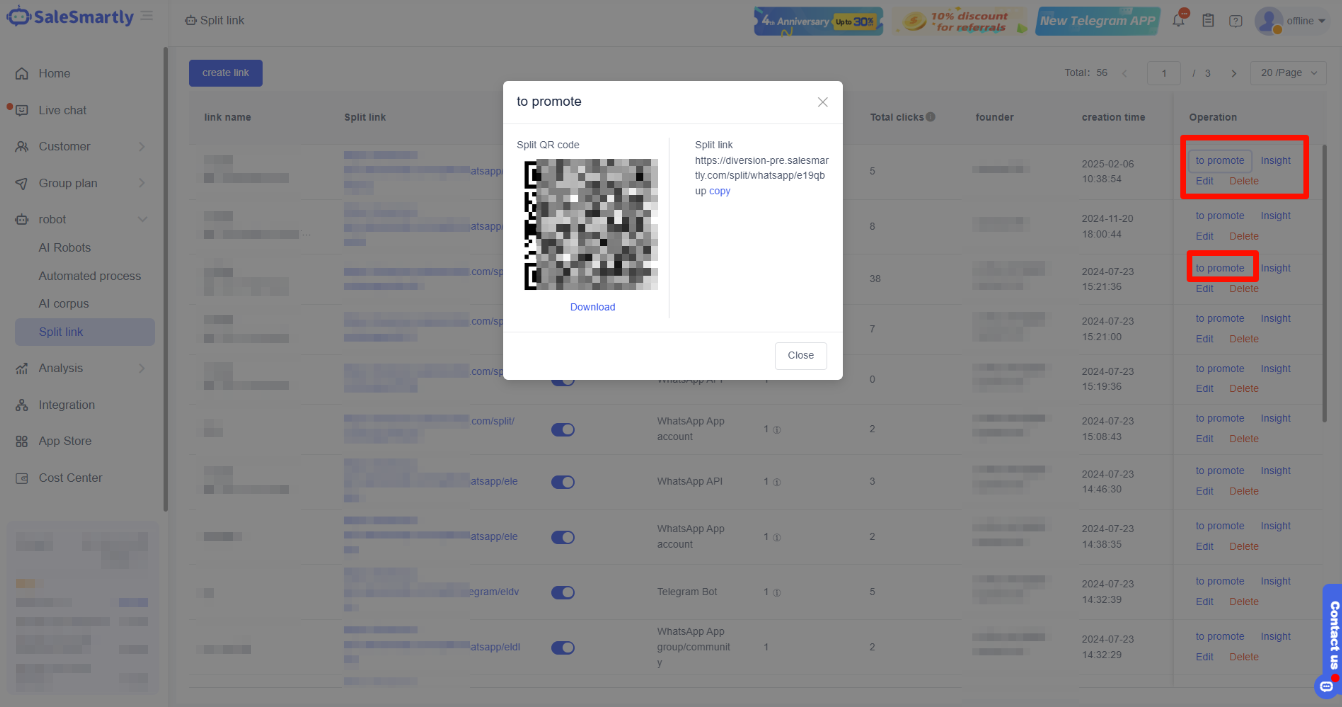
Task: Edit the link created at 15:21:00
Action: tap(1205, 339)
